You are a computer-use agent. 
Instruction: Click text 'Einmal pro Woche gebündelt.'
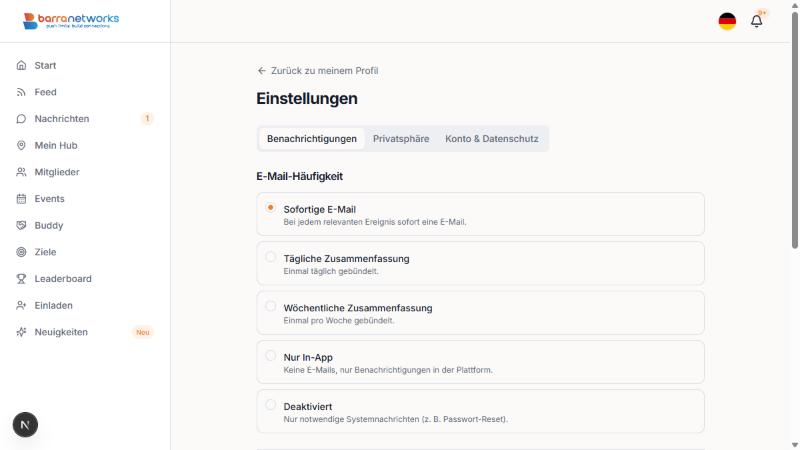[x=339, y=320]
